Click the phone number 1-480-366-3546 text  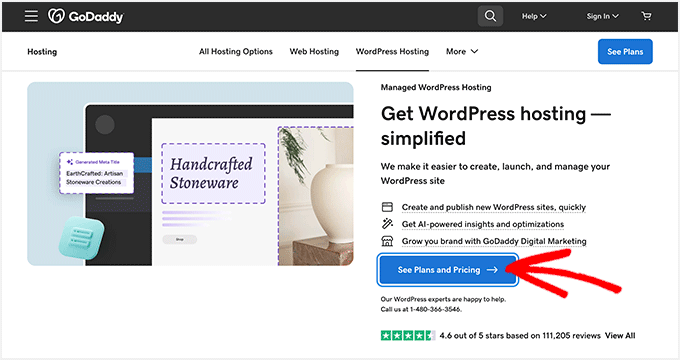[x=435, y=309]
